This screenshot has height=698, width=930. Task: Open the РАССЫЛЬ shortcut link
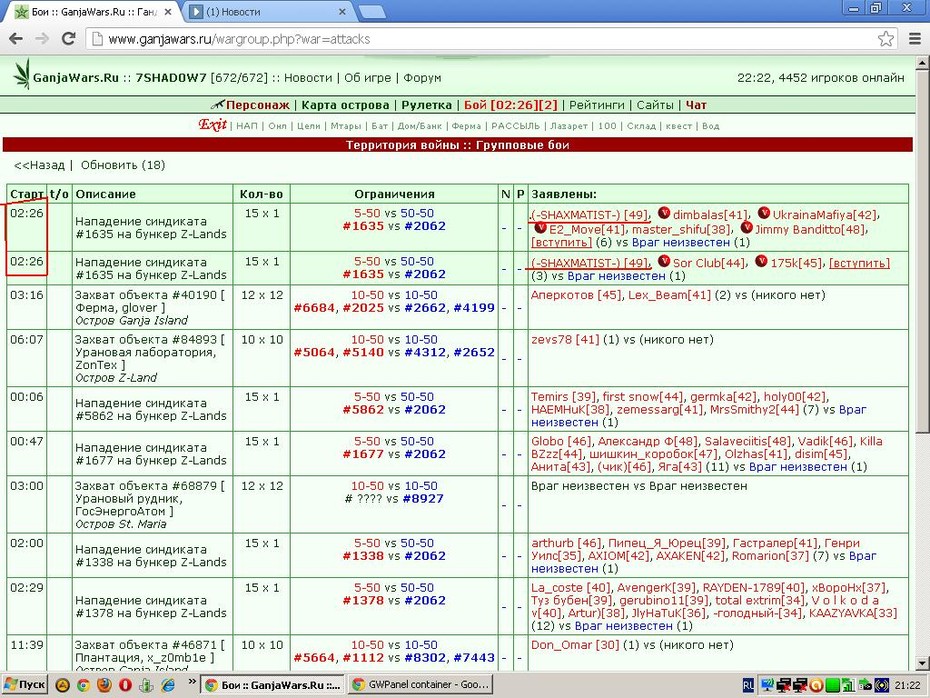click(515, 126)
